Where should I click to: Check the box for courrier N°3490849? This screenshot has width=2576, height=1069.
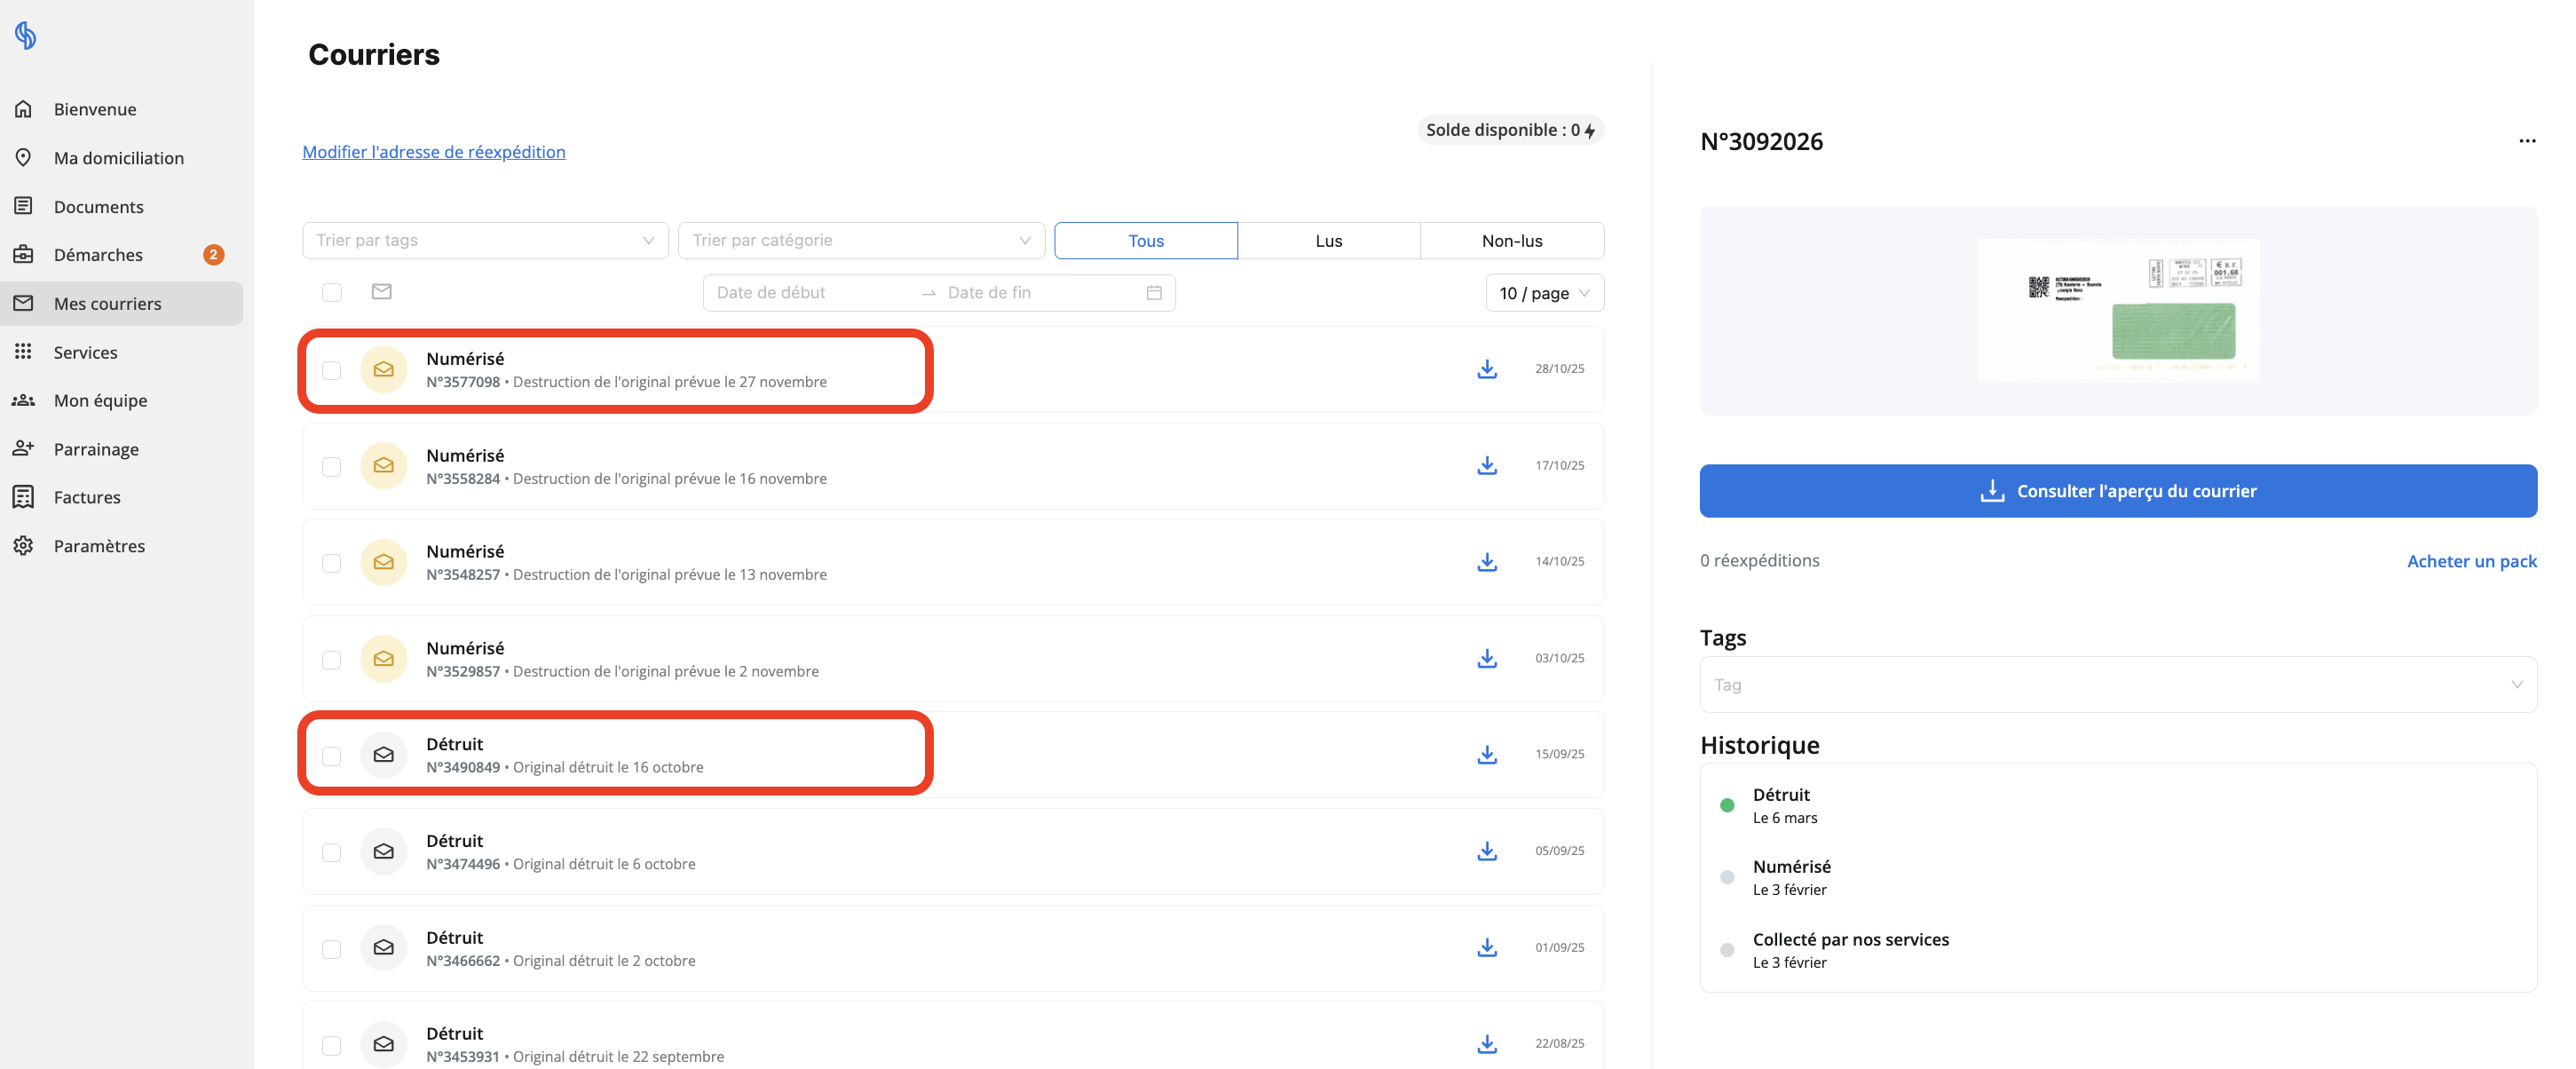[331, 756]
